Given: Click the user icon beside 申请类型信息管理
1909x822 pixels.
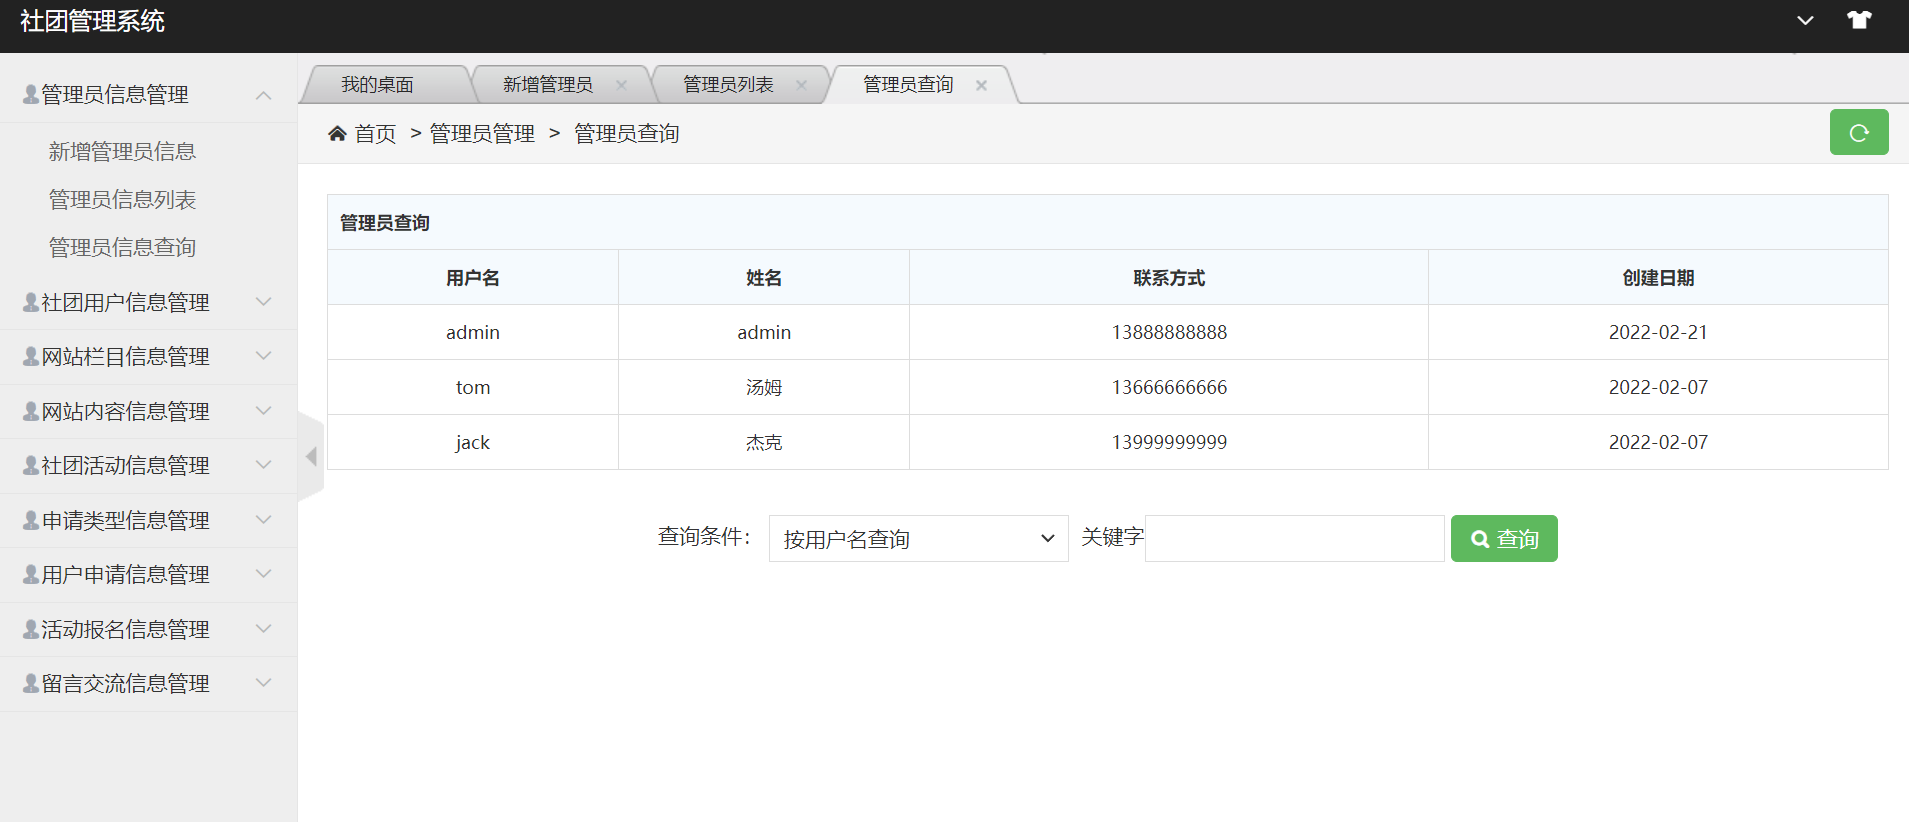Looking at the screenshot, I should pyautogui.click(x=31, y=520).
